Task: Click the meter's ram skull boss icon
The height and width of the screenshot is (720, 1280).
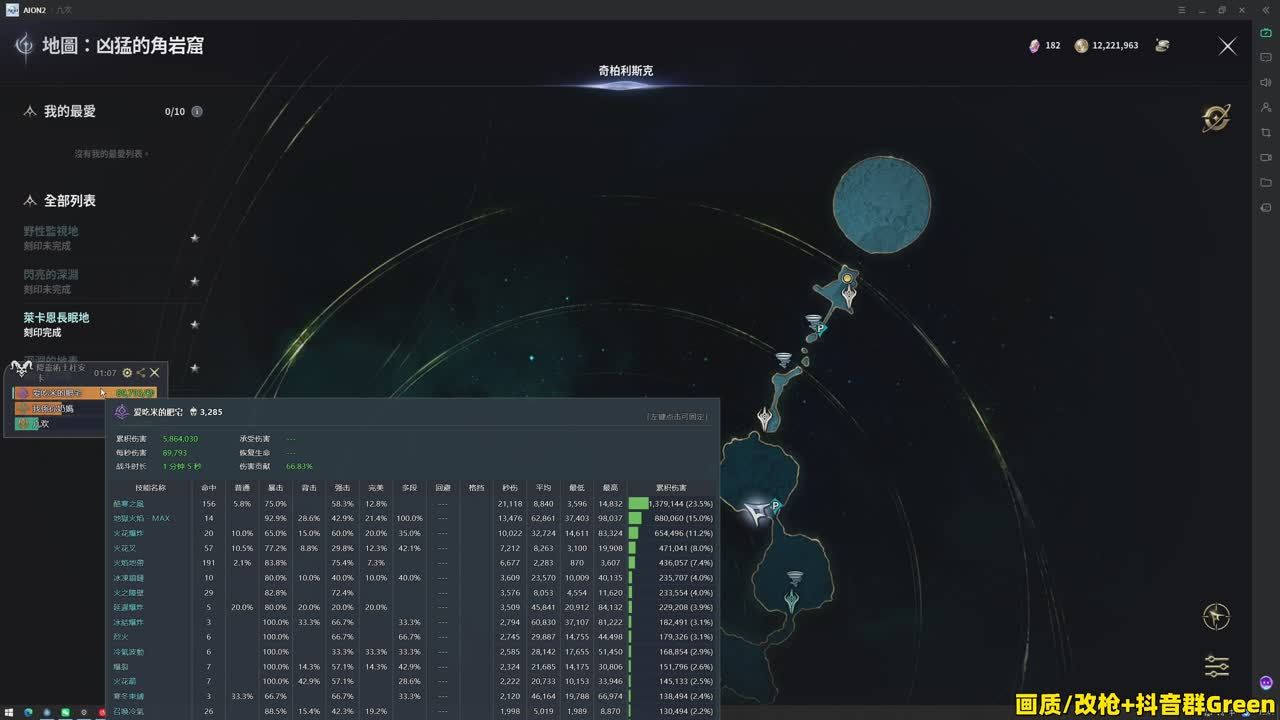Action: point(22,368)
